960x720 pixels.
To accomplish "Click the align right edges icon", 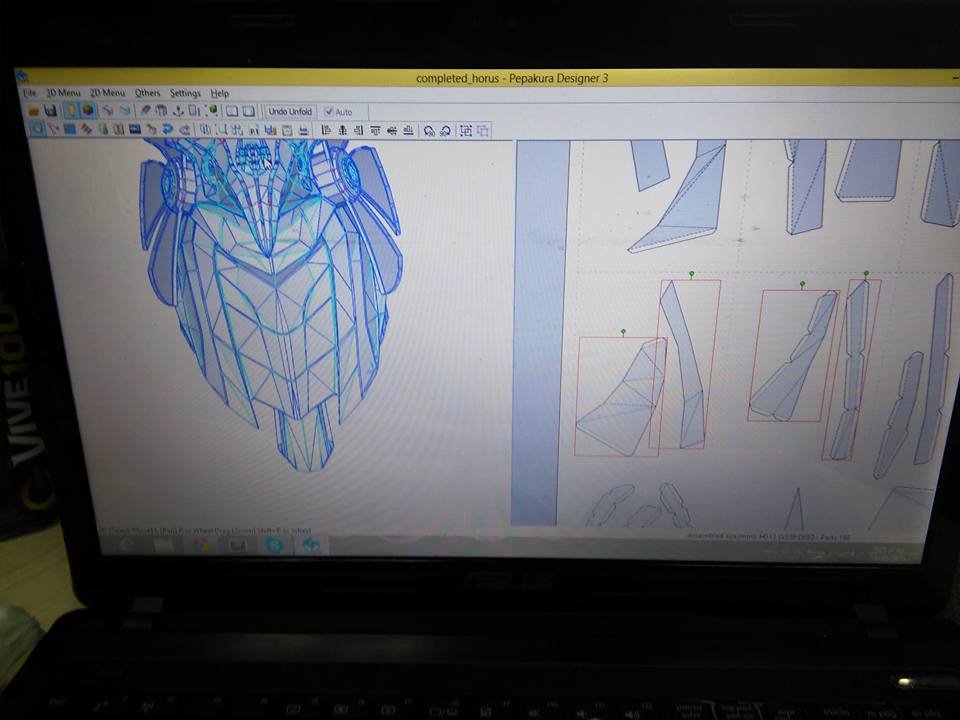I will [x=359, y=130].
